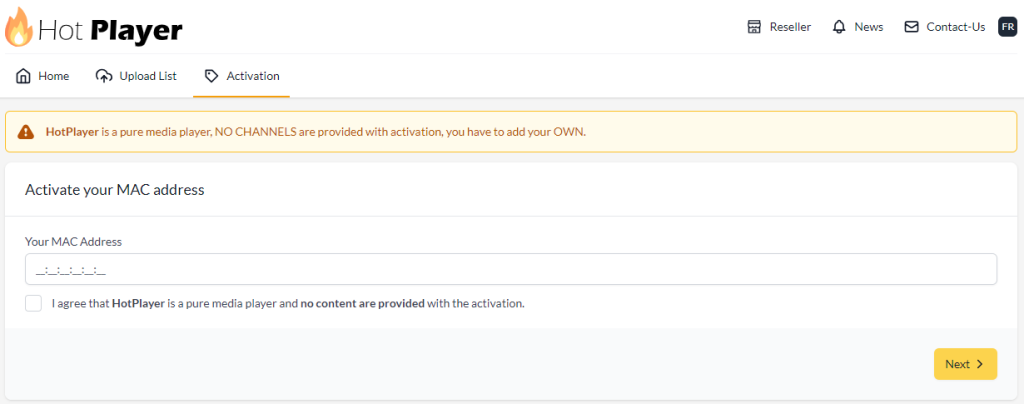Click the Hot Player brand name text
This screenshot has height=404, width=1024.
tap(110, 30)
